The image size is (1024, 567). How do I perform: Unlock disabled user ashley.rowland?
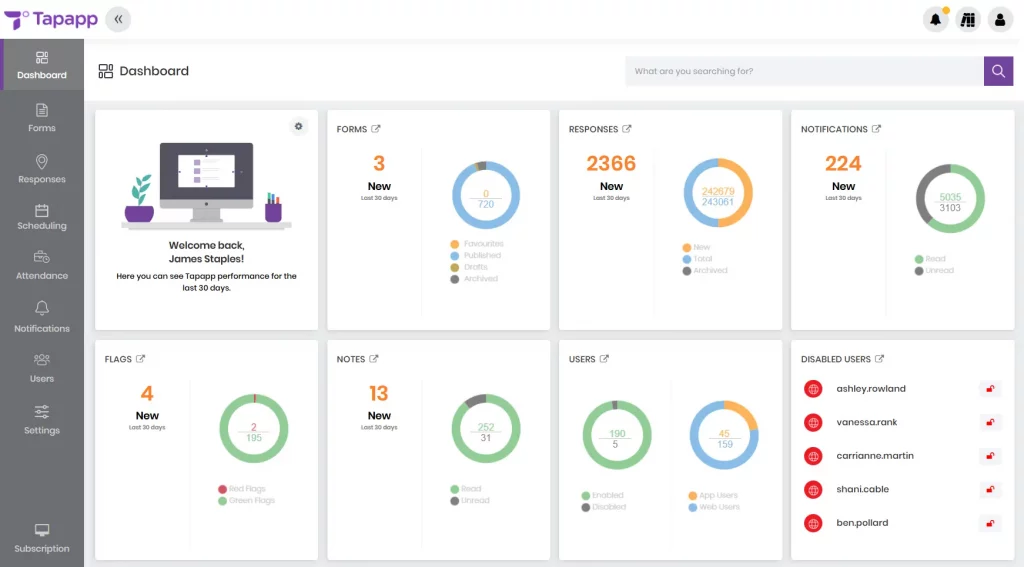pos(990,389)
